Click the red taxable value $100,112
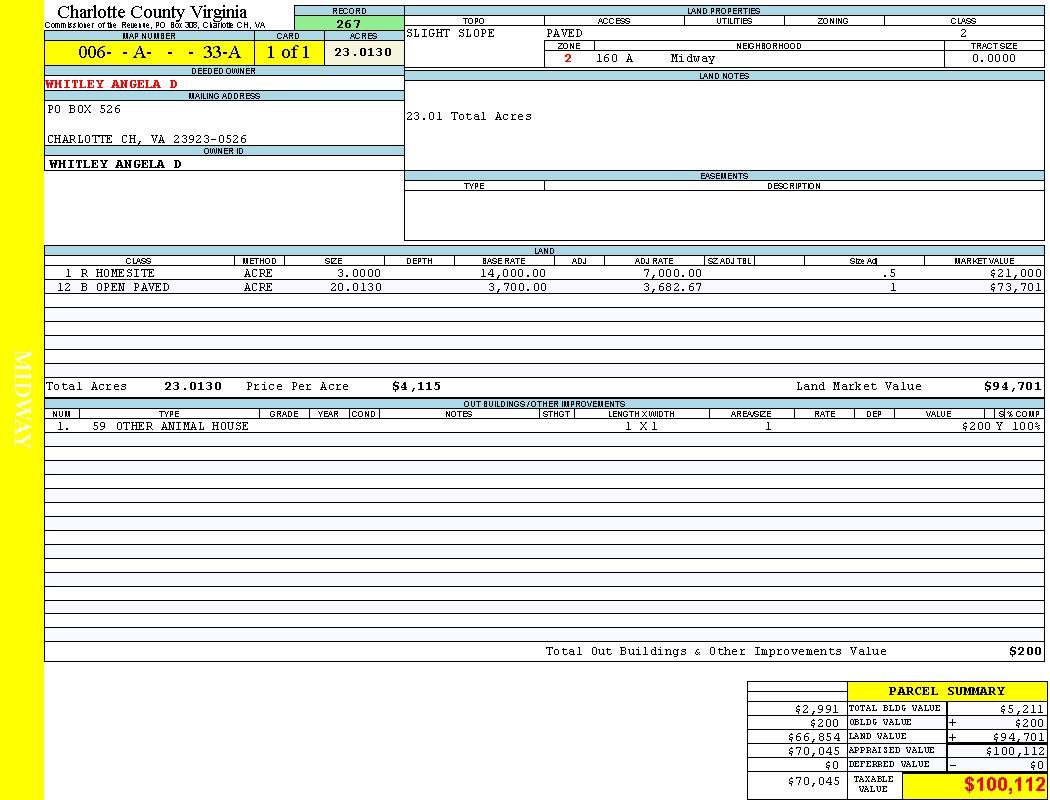 click(x=1004, y=785)
